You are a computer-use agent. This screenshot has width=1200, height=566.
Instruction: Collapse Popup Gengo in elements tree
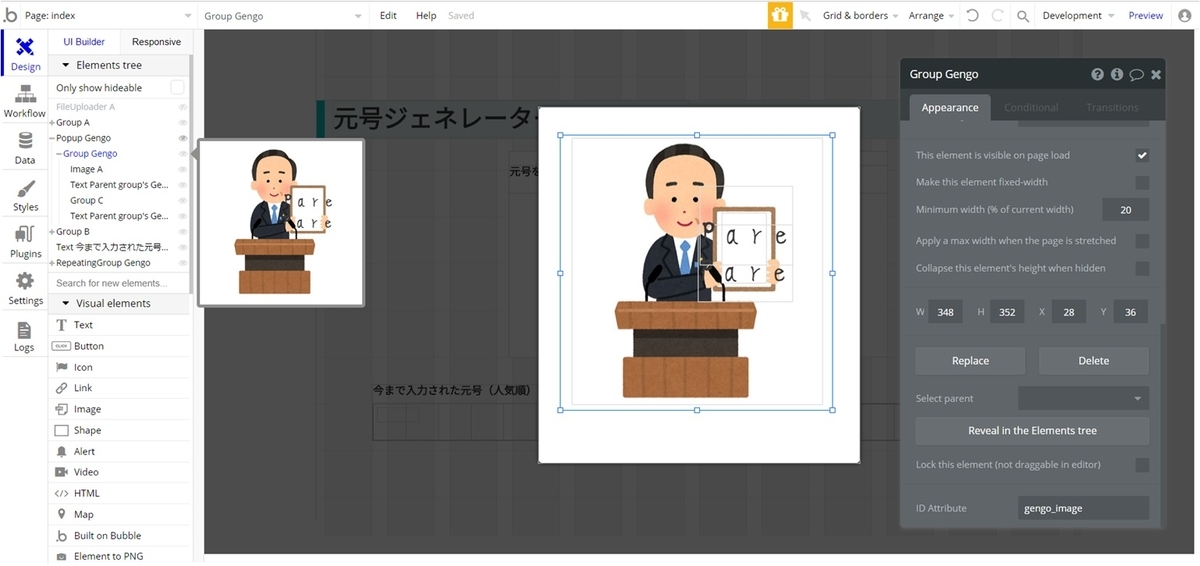click(x=52, y=138)
